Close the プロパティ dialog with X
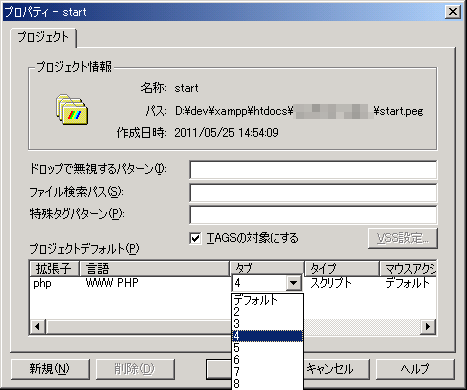This screenshot has height=390, width=467. click(x=453, y=12)
